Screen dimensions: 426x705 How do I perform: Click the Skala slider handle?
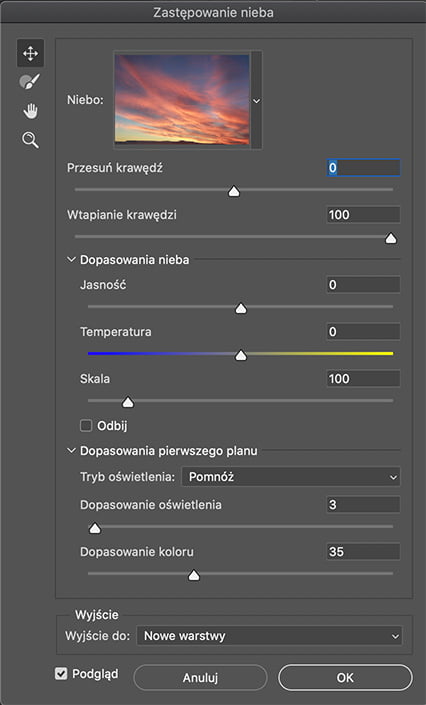(x=128, y=402)
